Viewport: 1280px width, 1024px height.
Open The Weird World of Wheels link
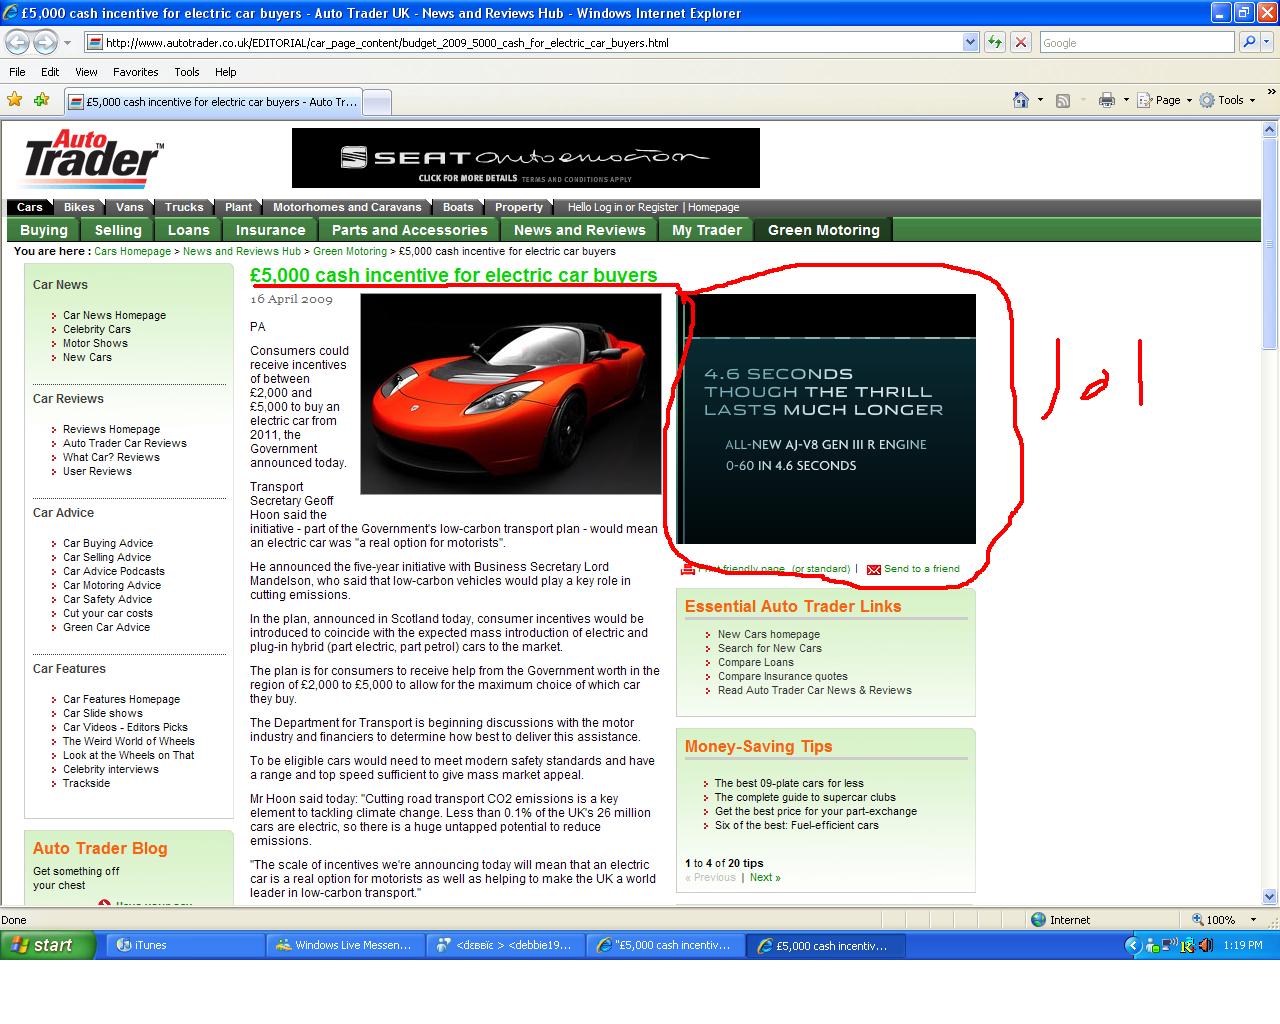pos(129,741)
